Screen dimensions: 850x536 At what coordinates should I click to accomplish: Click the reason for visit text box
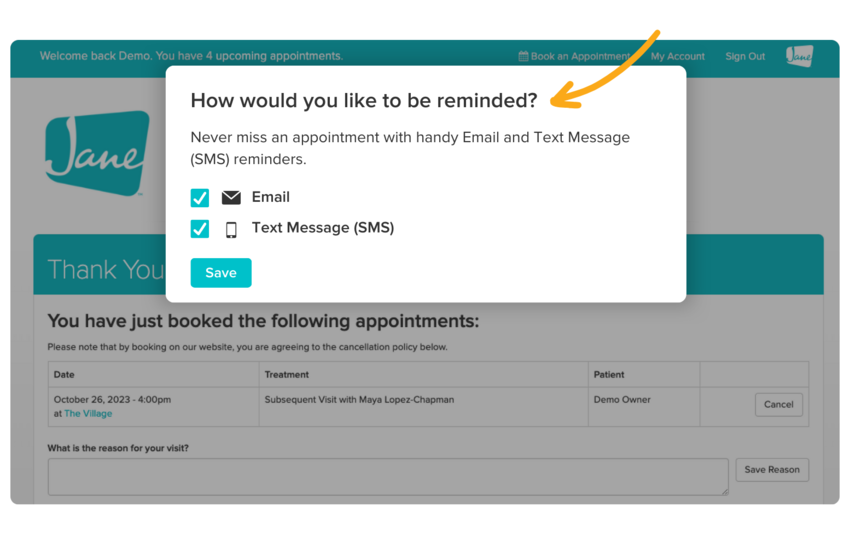pos(387,477)
